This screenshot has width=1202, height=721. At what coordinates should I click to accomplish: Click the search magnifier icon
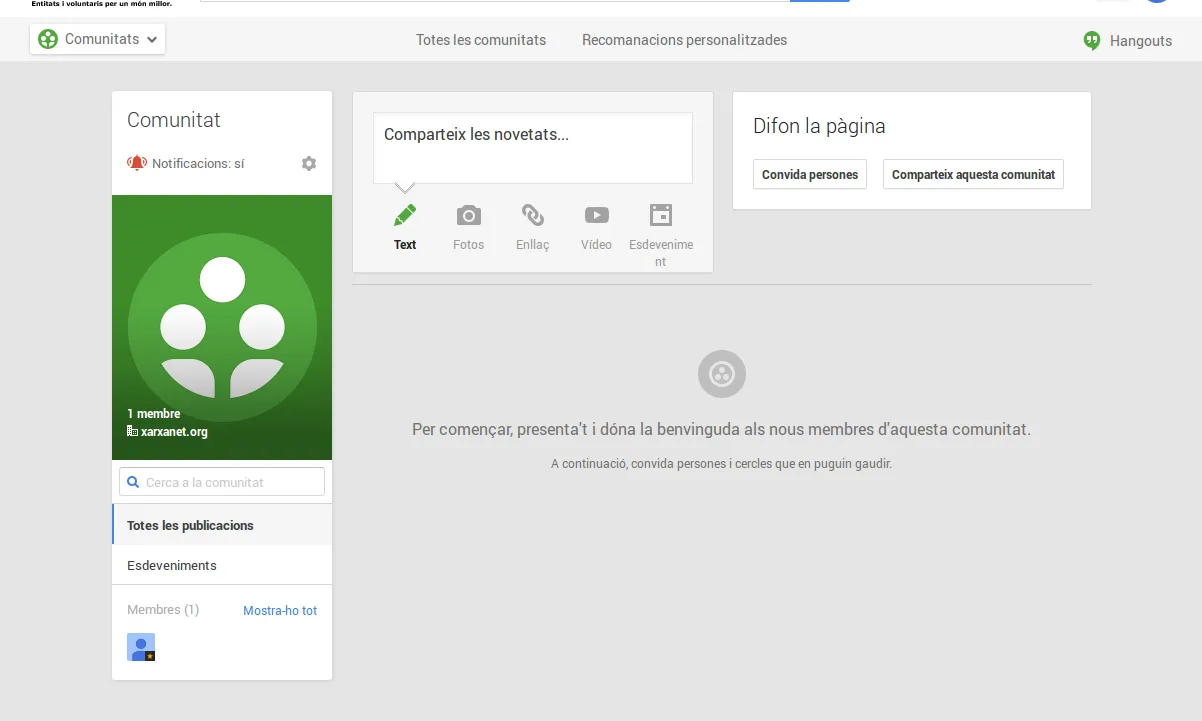(x=133, y=482)
